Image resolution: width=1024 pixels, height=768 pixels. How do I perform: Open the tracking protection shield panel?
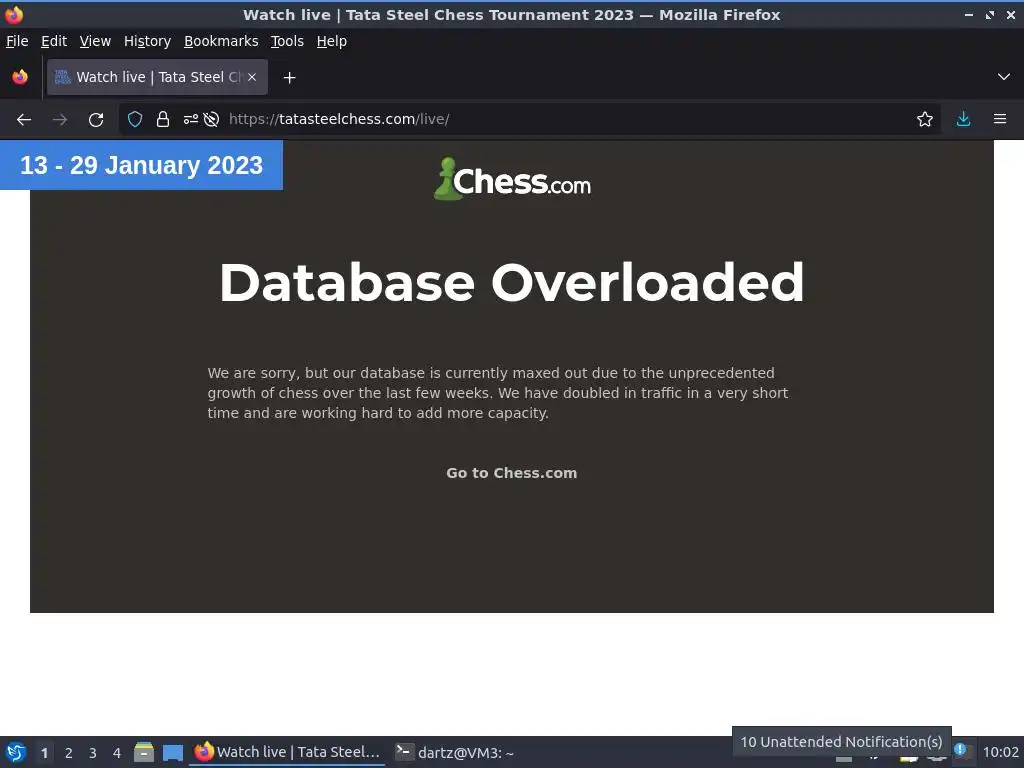click(135, 120)
